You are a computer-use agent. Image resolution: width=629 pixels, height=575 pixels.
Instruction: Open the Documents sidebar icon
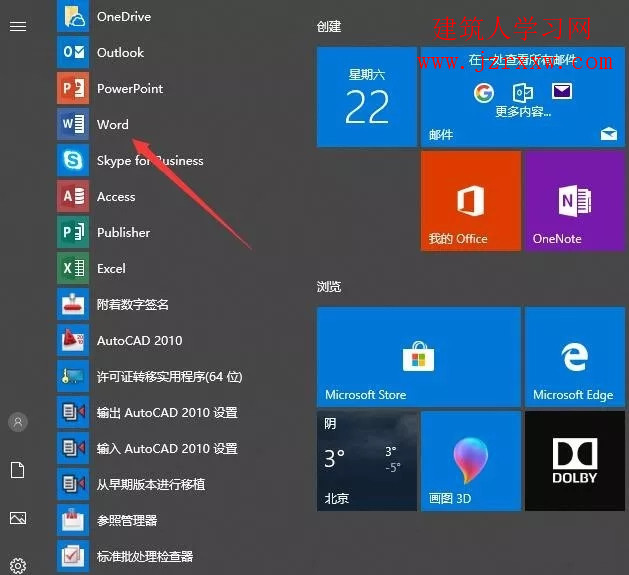tap(18, 470)
